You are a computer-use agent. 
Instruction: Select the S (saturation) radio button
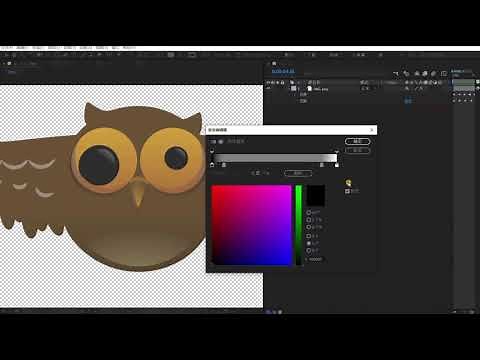click(x=309, y=220)
